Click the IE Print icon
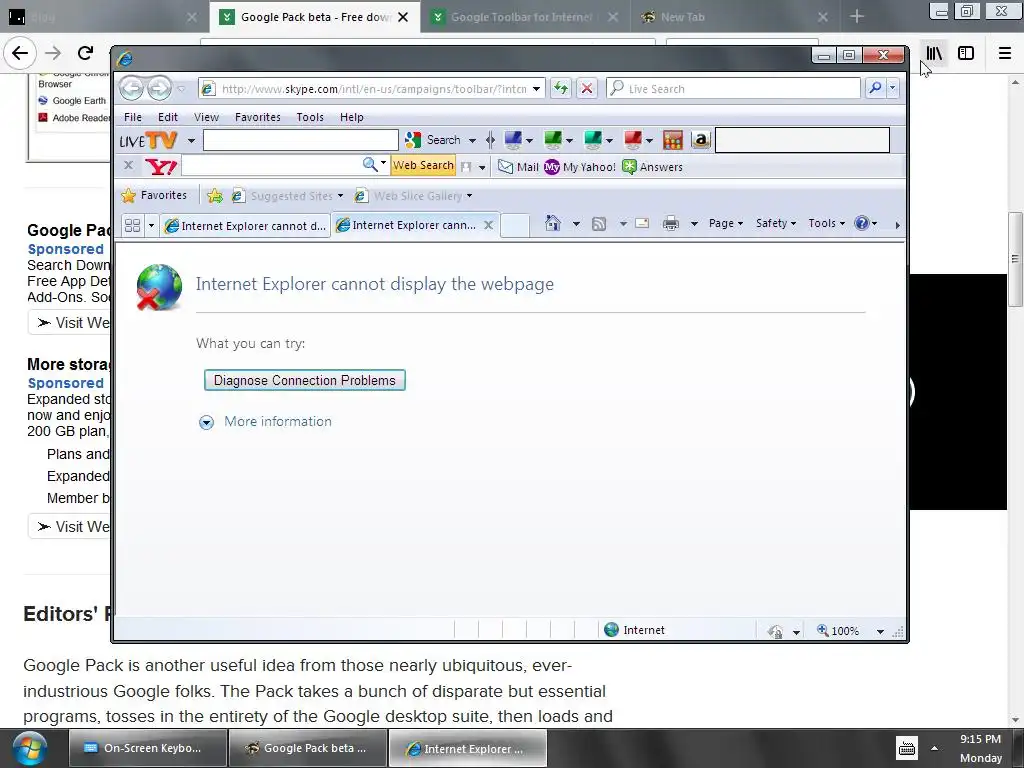1024x768 pixels. 671,223
